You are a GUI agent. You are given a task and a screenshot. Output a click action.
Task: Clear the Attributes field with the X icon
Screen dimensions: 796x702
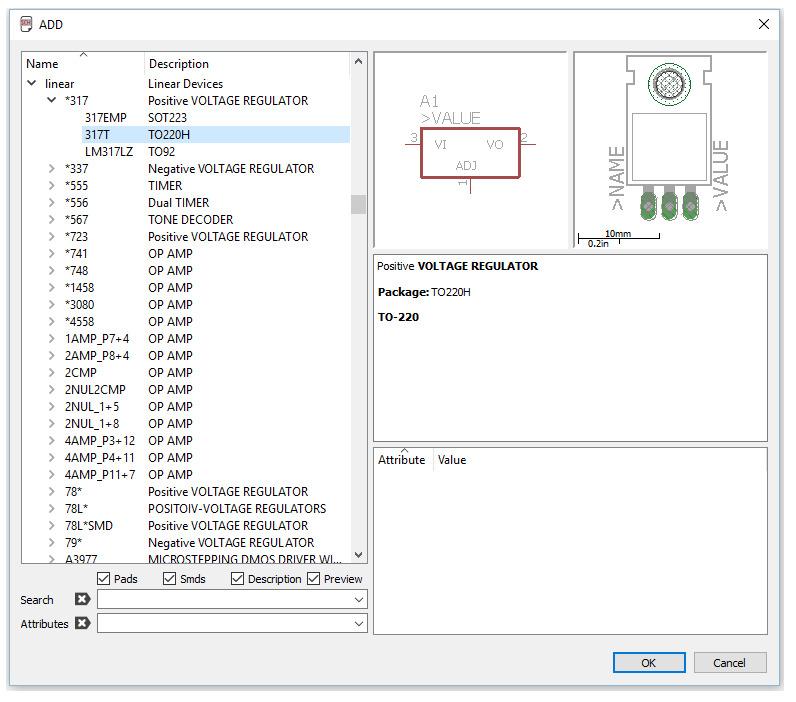click(x=82, y=623)
